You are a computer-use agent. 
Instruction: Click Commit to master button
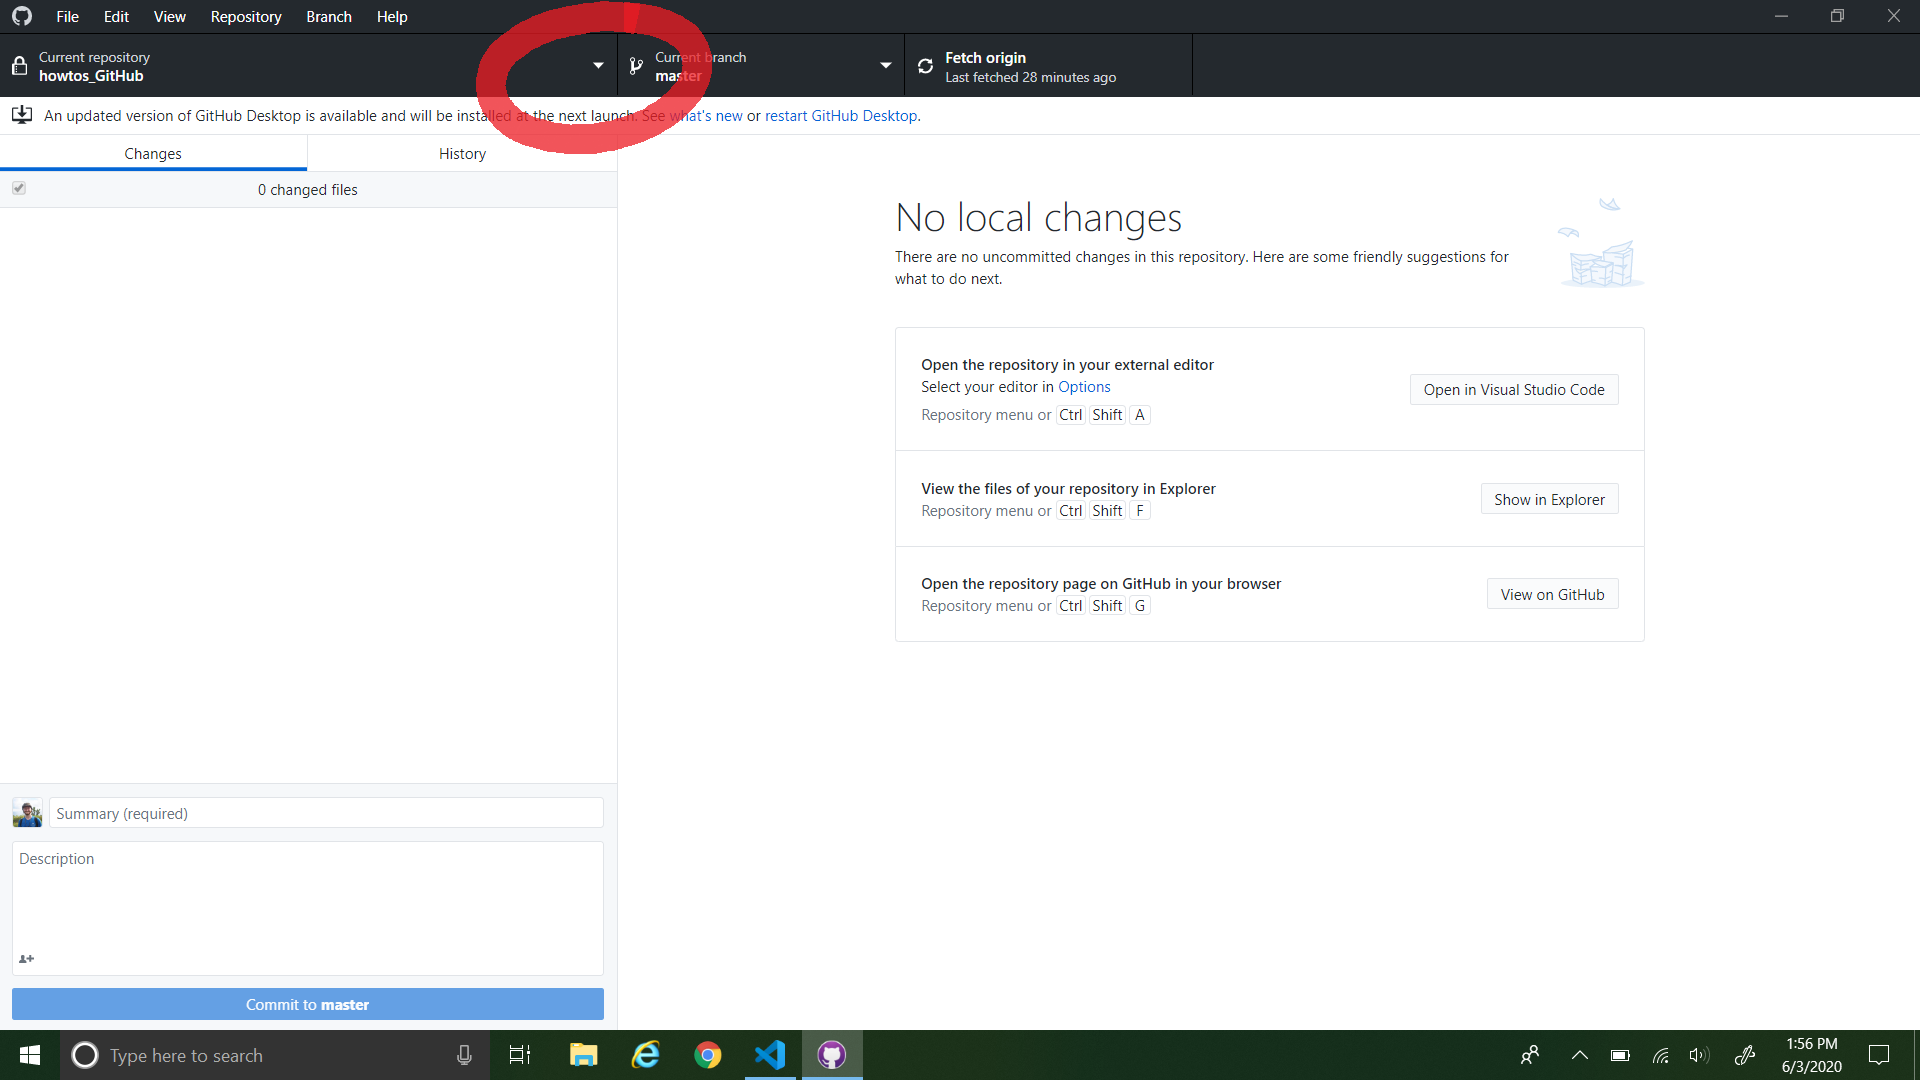[308, 1004]
